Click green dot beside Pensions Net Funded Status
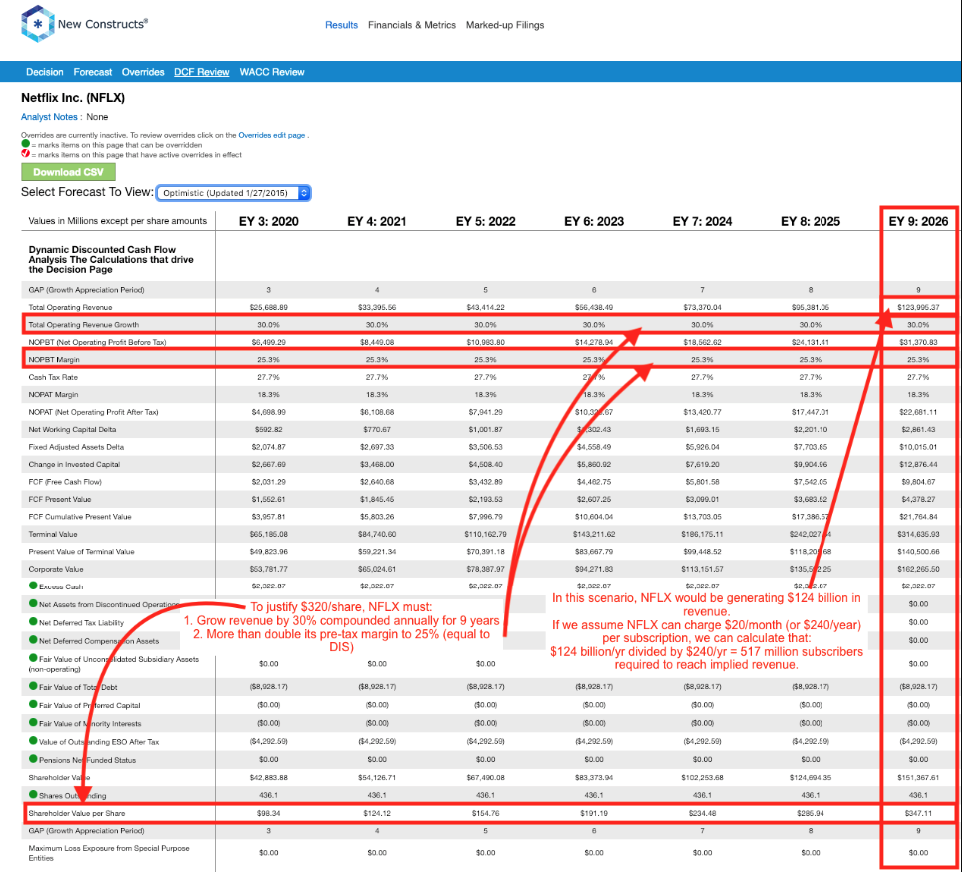The width and height of the screenshot is (962, 872). tap(33, 758)
